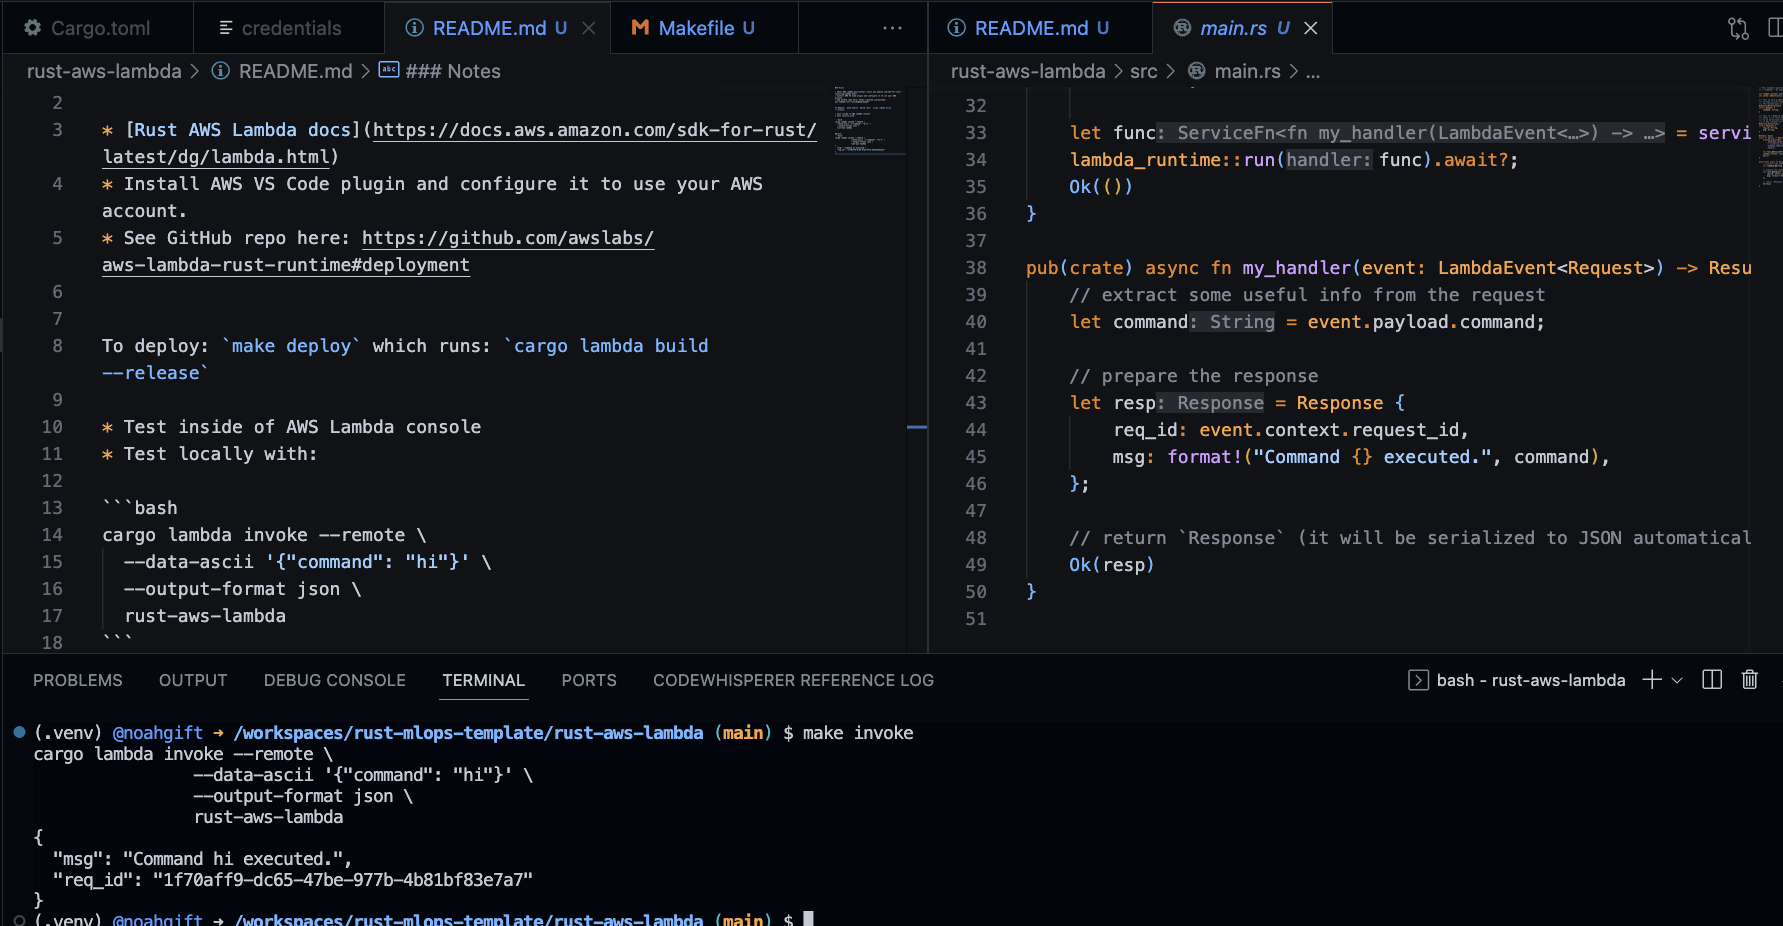The height and width of the screenshot is (926, 1783).
Task: Click README.md in the breadcrumb
Action: 295,71
